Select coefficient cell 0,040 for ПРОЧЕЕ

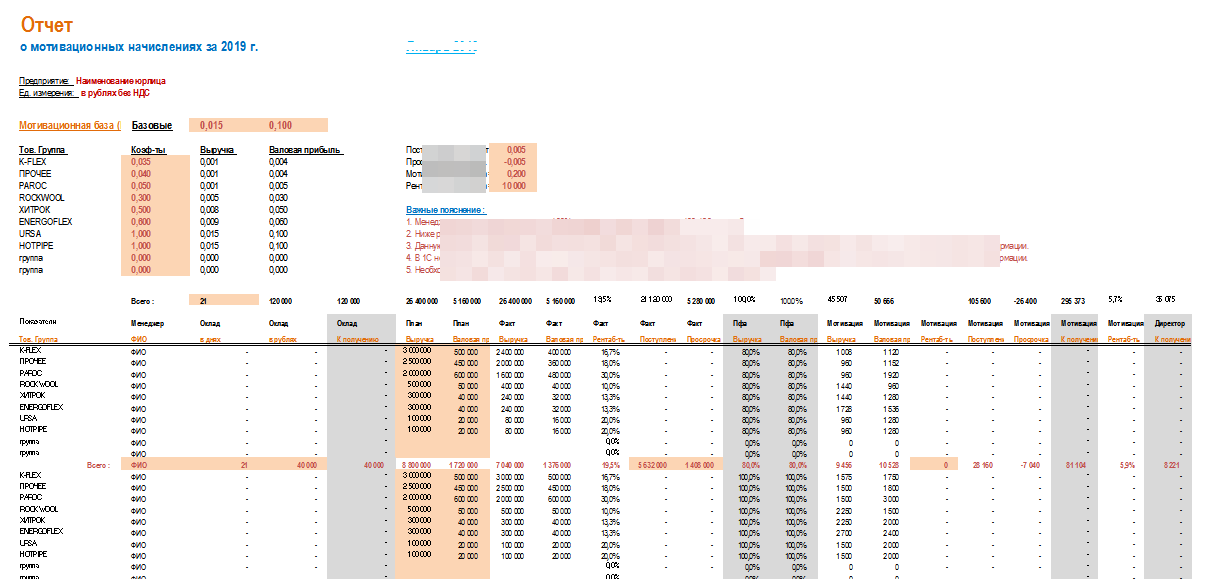153,173
